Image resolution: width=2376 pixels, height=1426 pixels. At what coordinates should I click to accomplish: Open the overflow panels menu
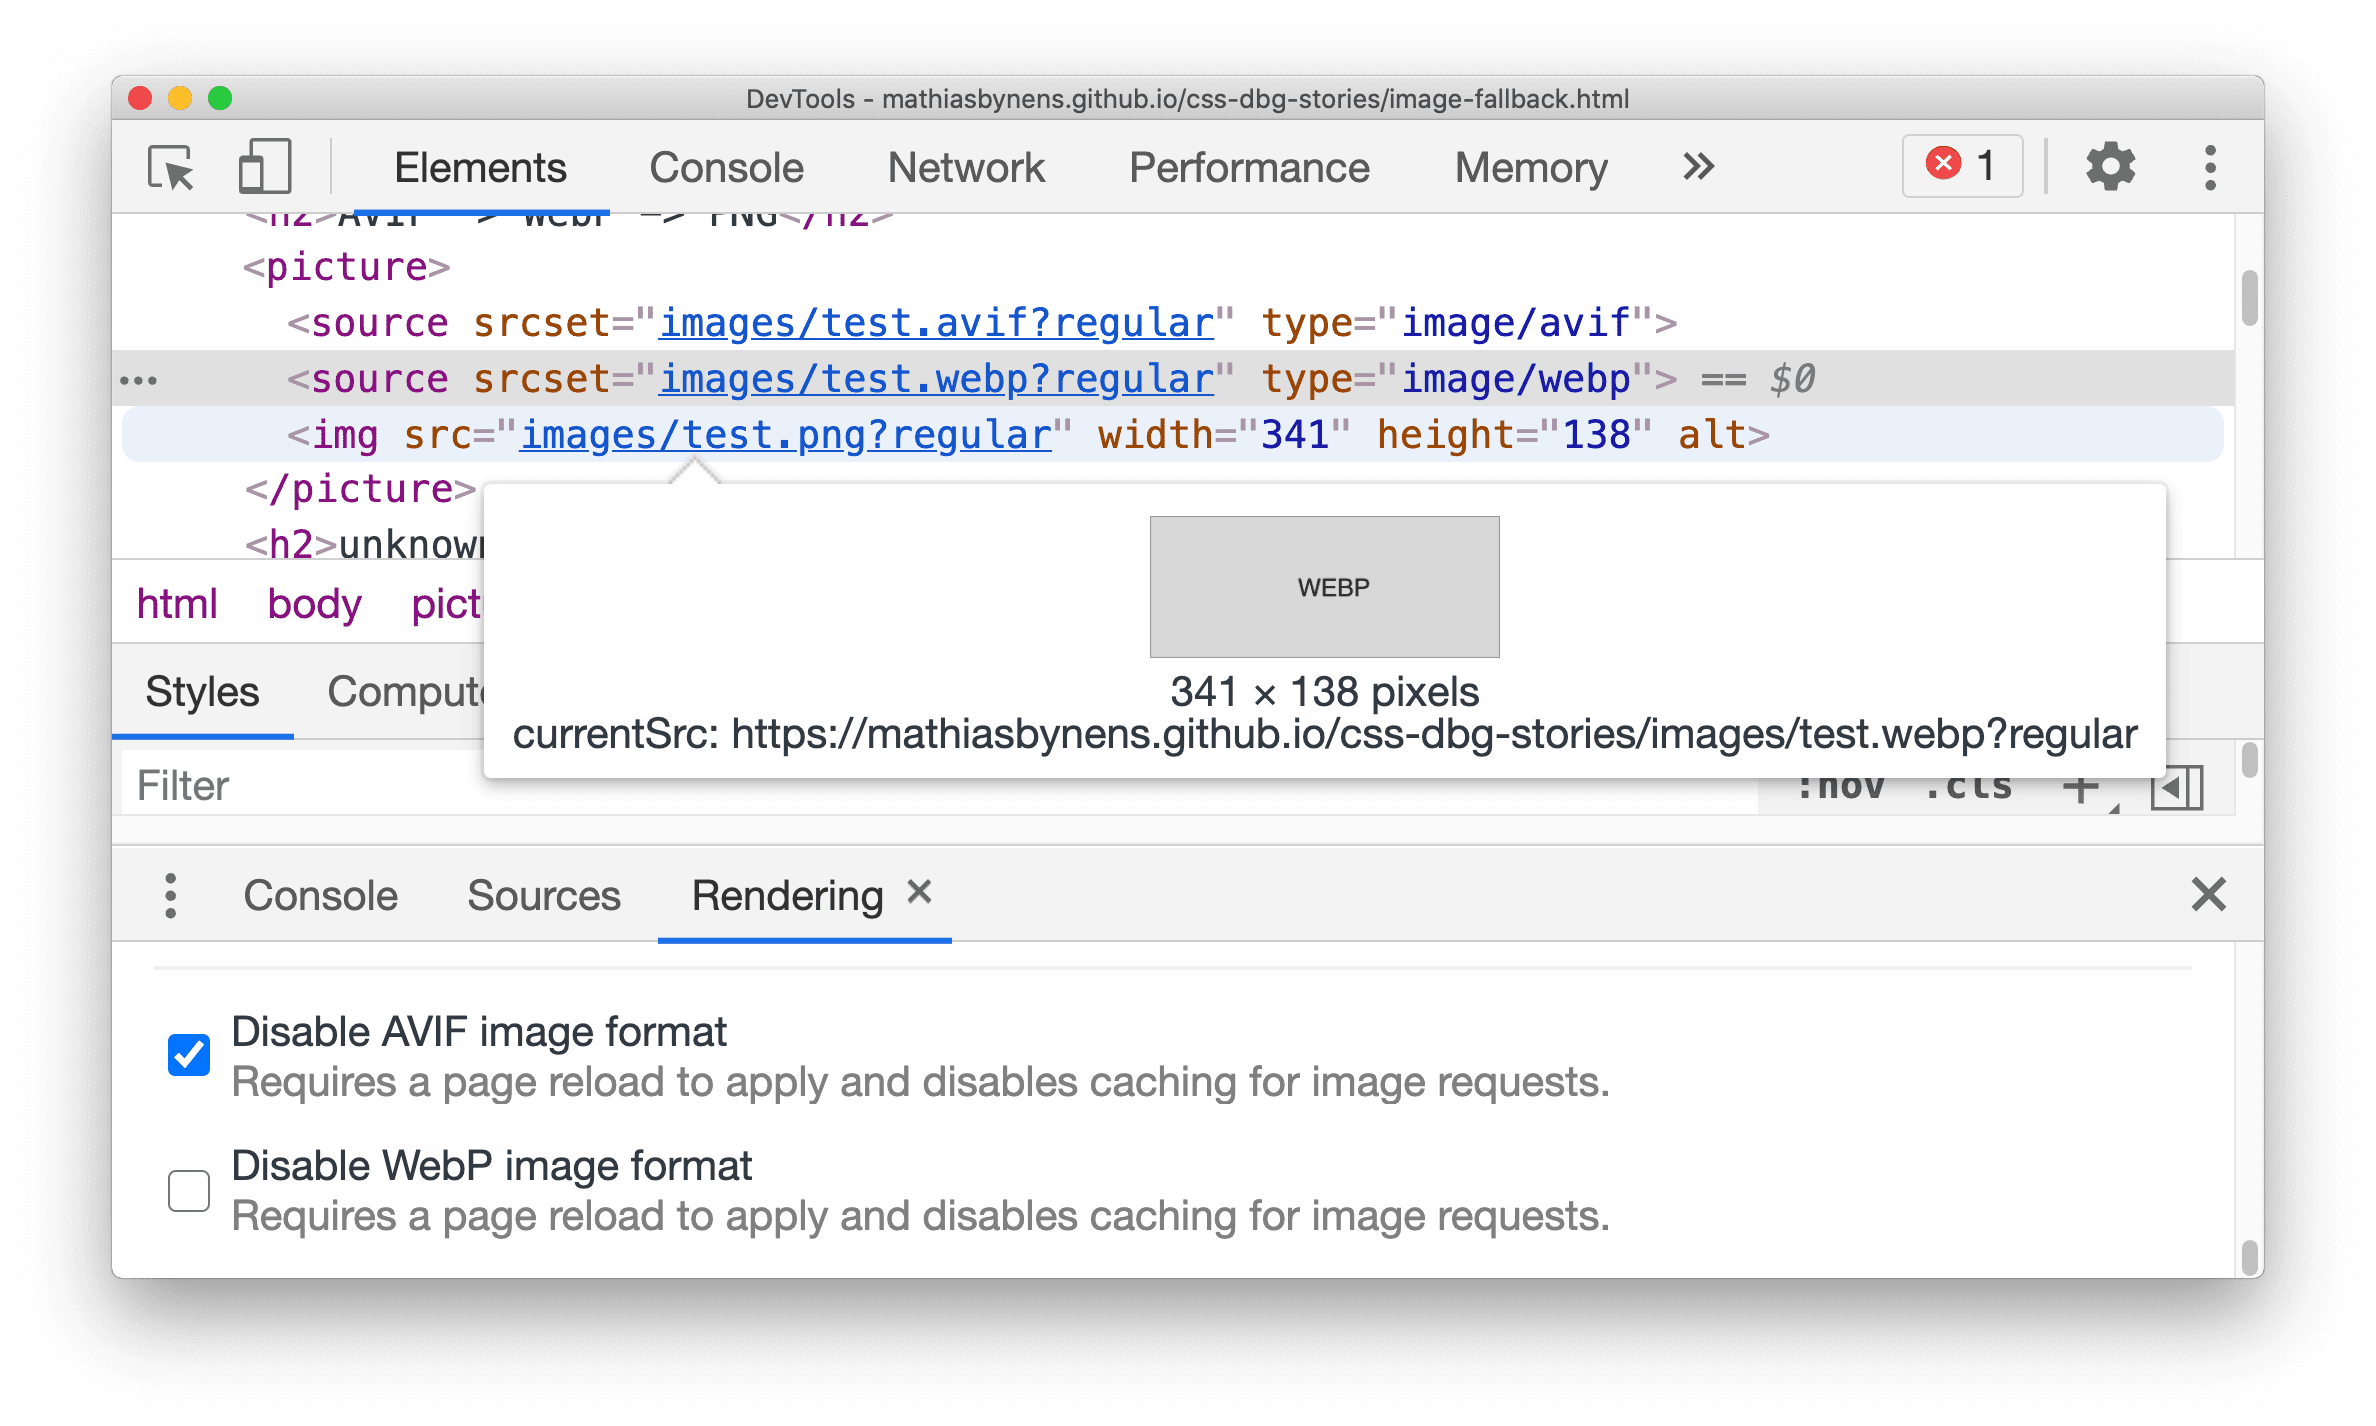point(1695,165)
